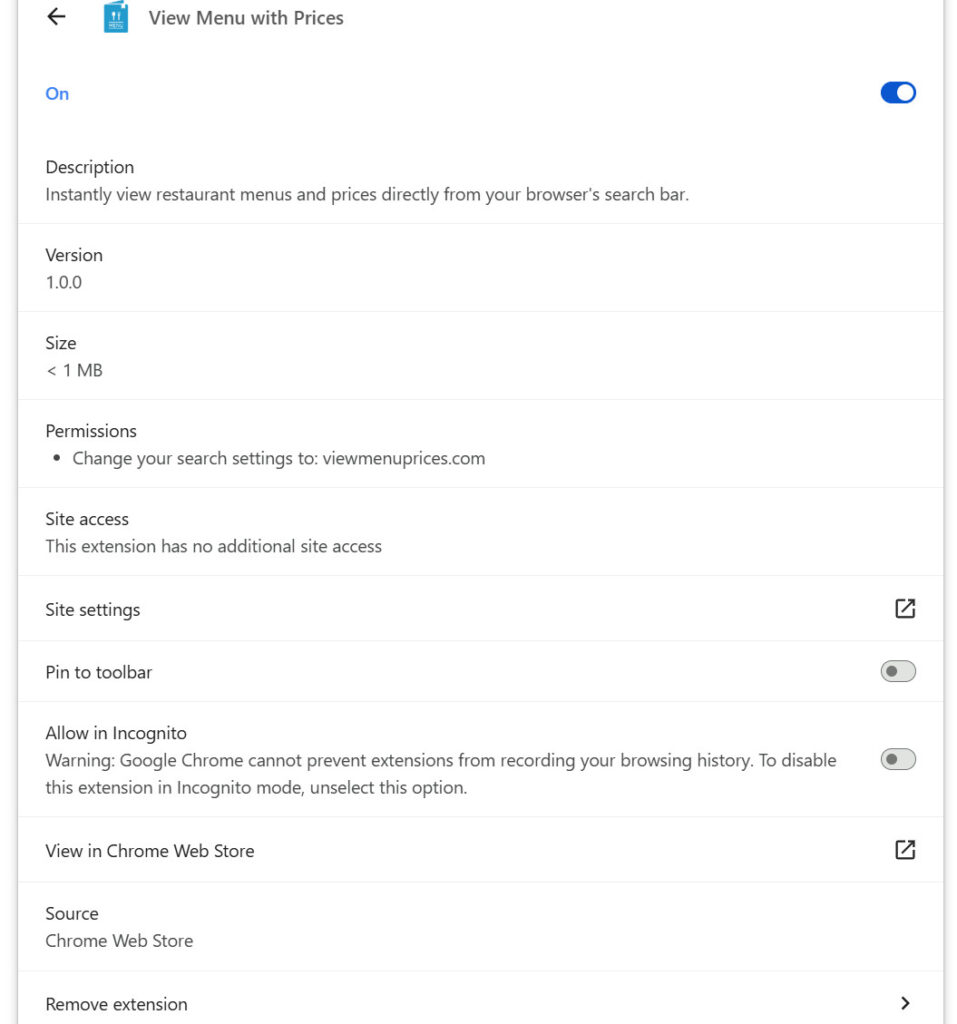Open Chrome Web Store external link icon
The image size is (957, 1024).
(x=905, y=850)
